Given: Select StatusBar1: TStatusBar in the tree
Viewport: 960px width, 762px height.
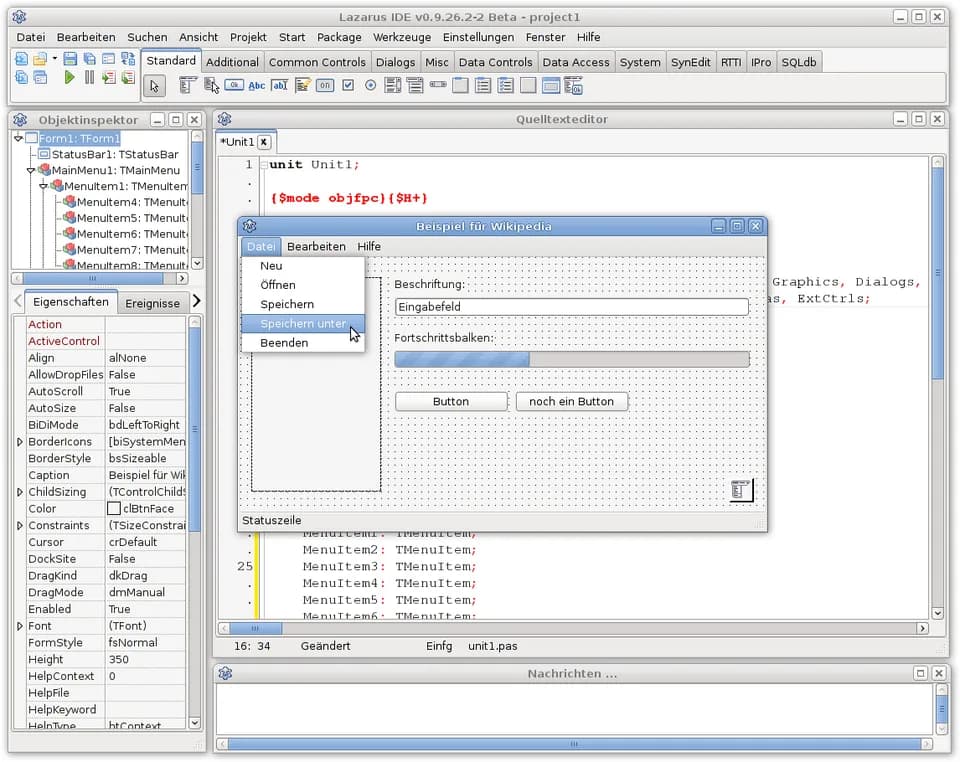Looking at the screenshot, I should pyautogui.click(x=114, y=154).
